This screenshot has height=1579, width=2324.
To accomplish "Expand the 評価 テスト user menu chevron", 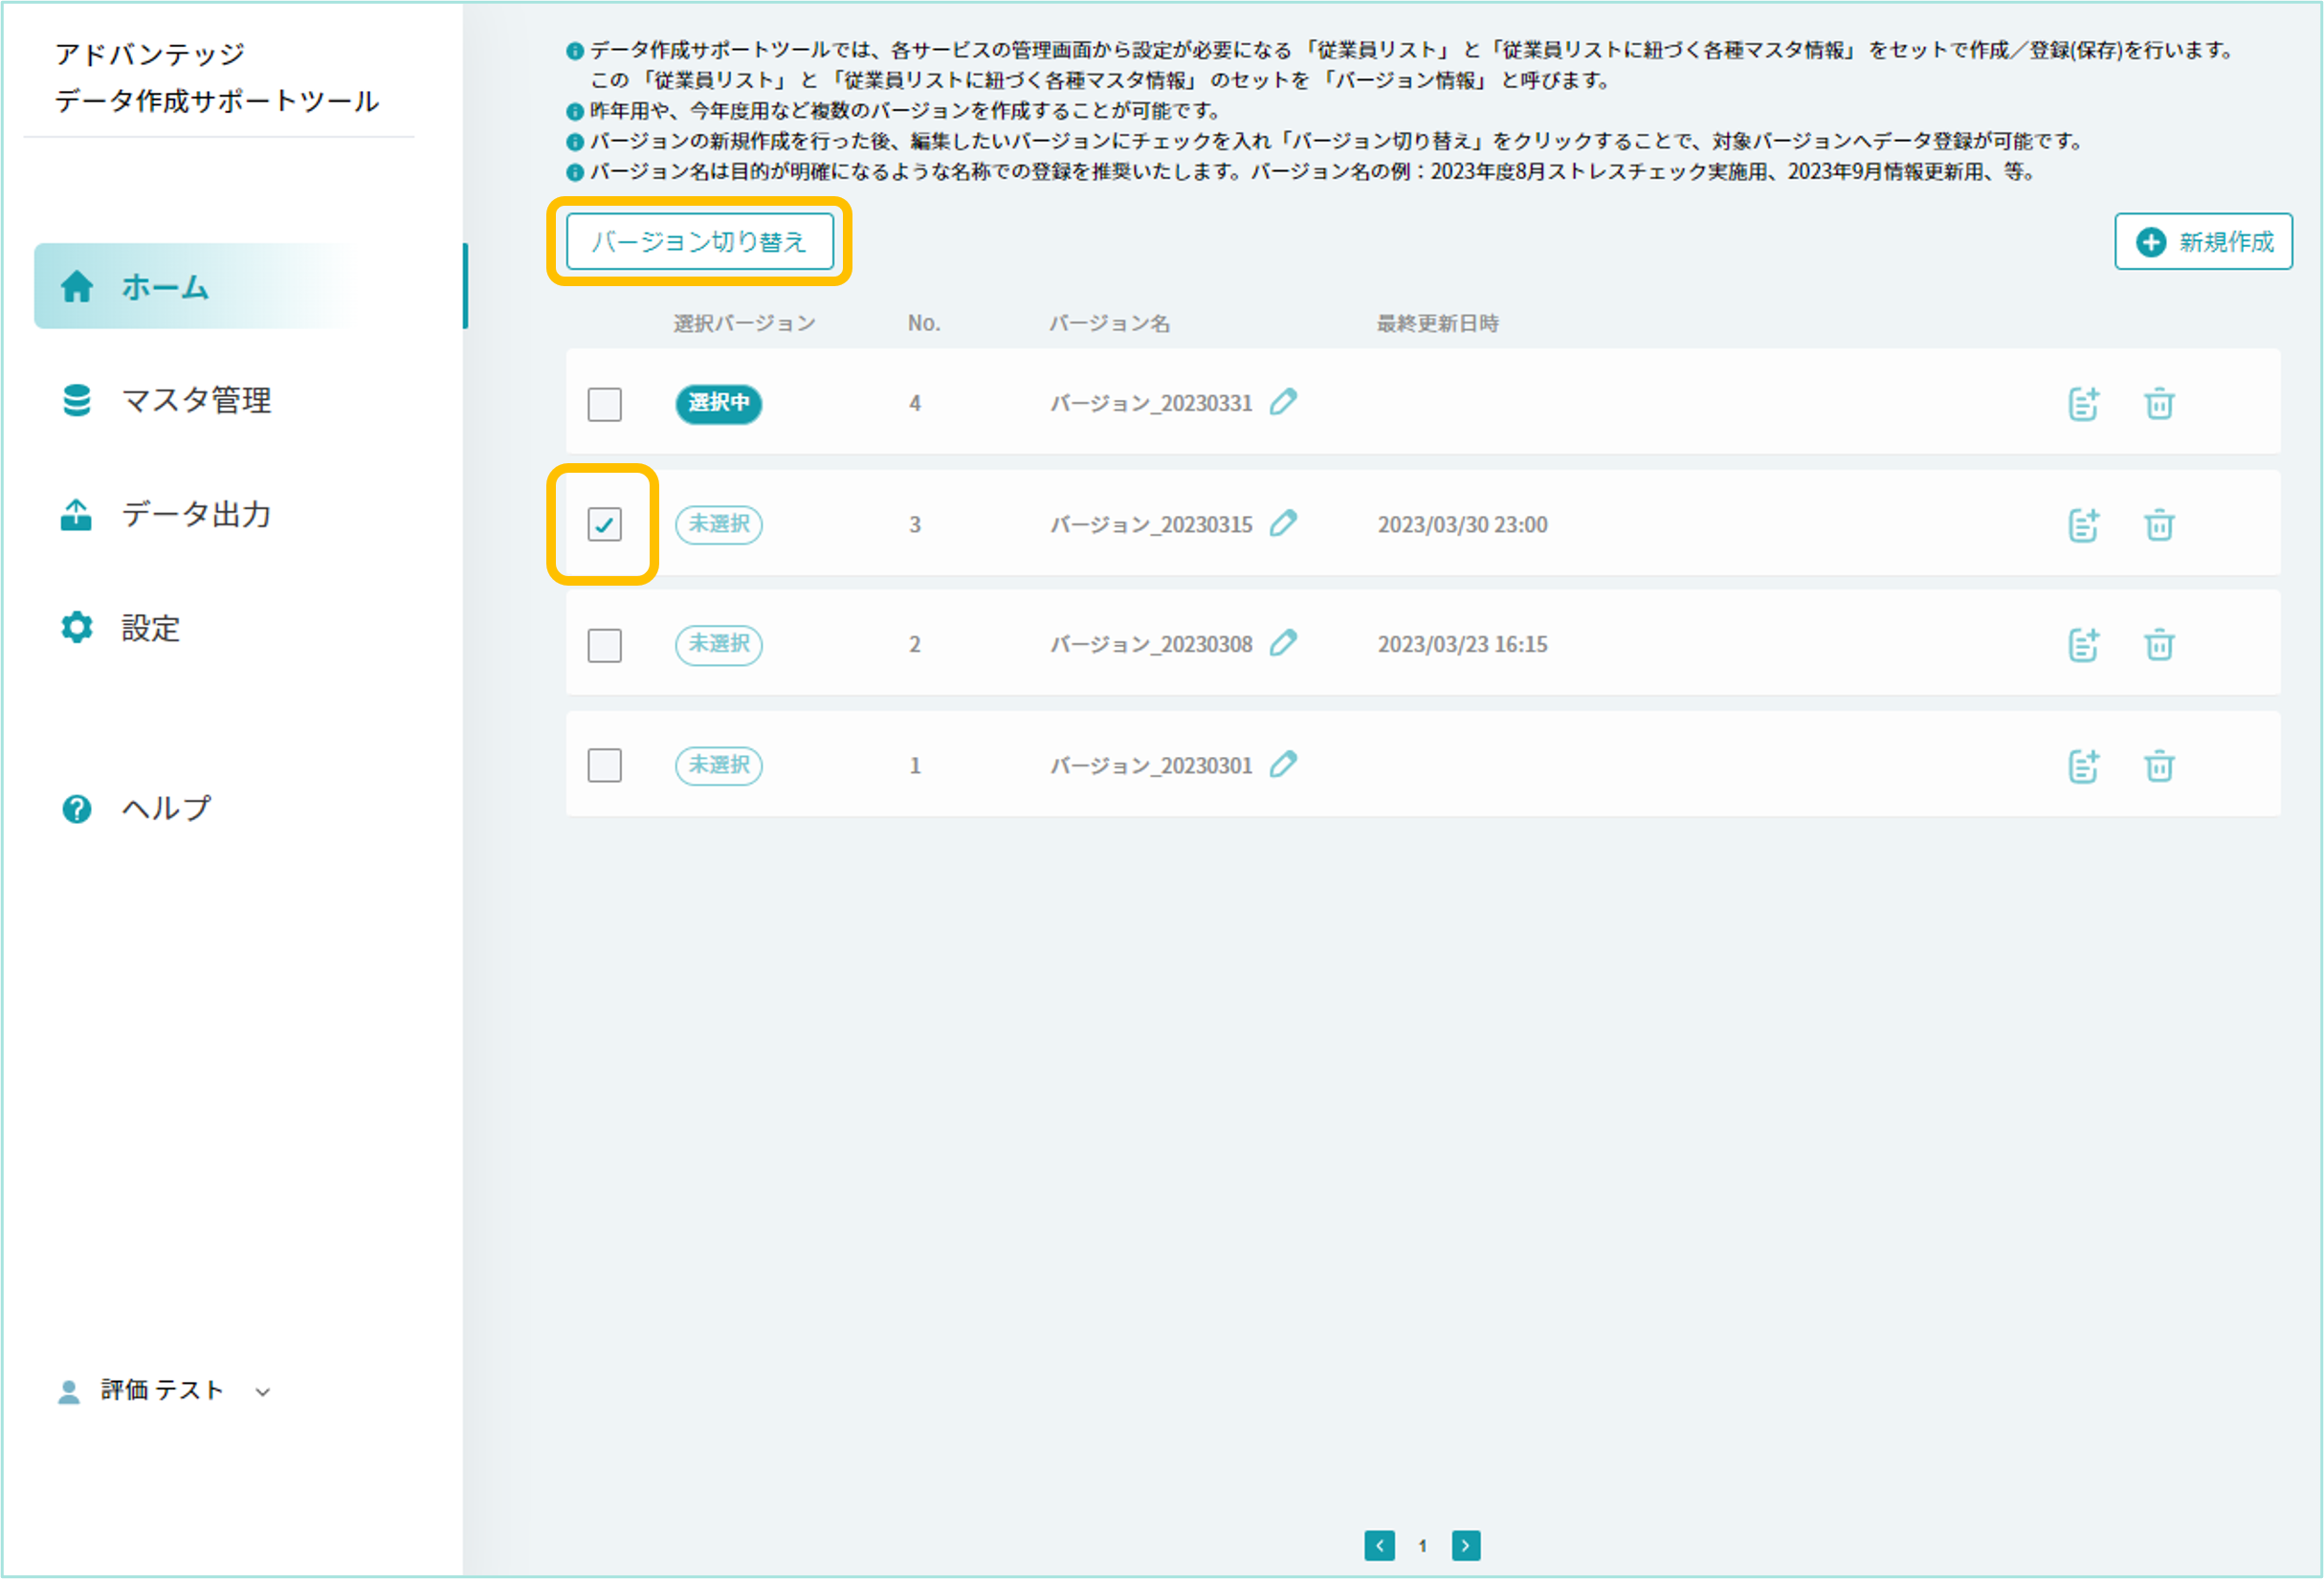I will pos(263,1392).
